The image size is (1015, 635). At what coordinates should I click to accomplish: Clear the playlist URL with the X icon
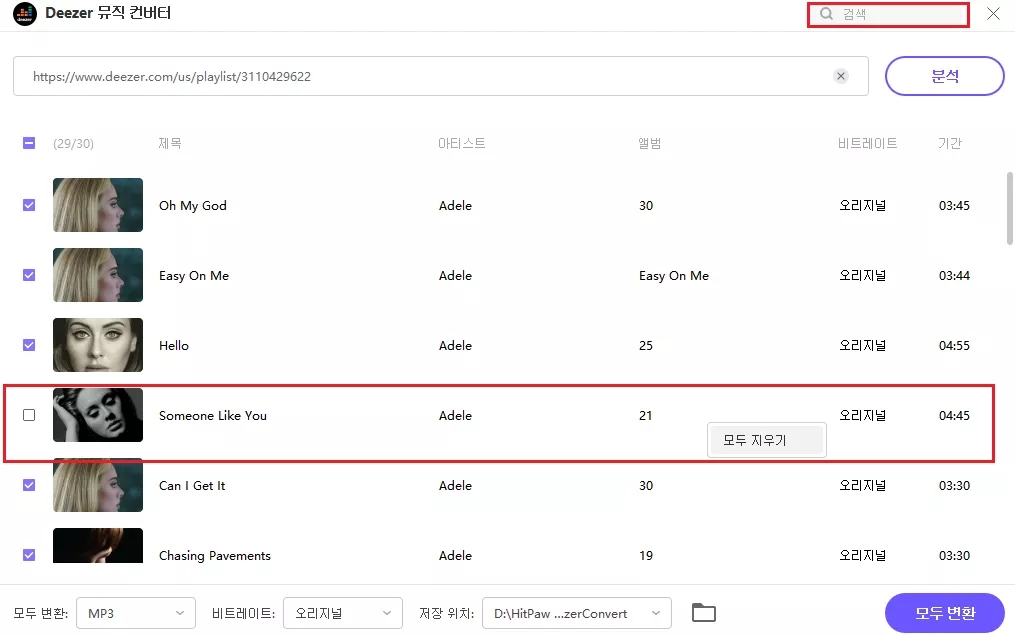coord(841,76)
